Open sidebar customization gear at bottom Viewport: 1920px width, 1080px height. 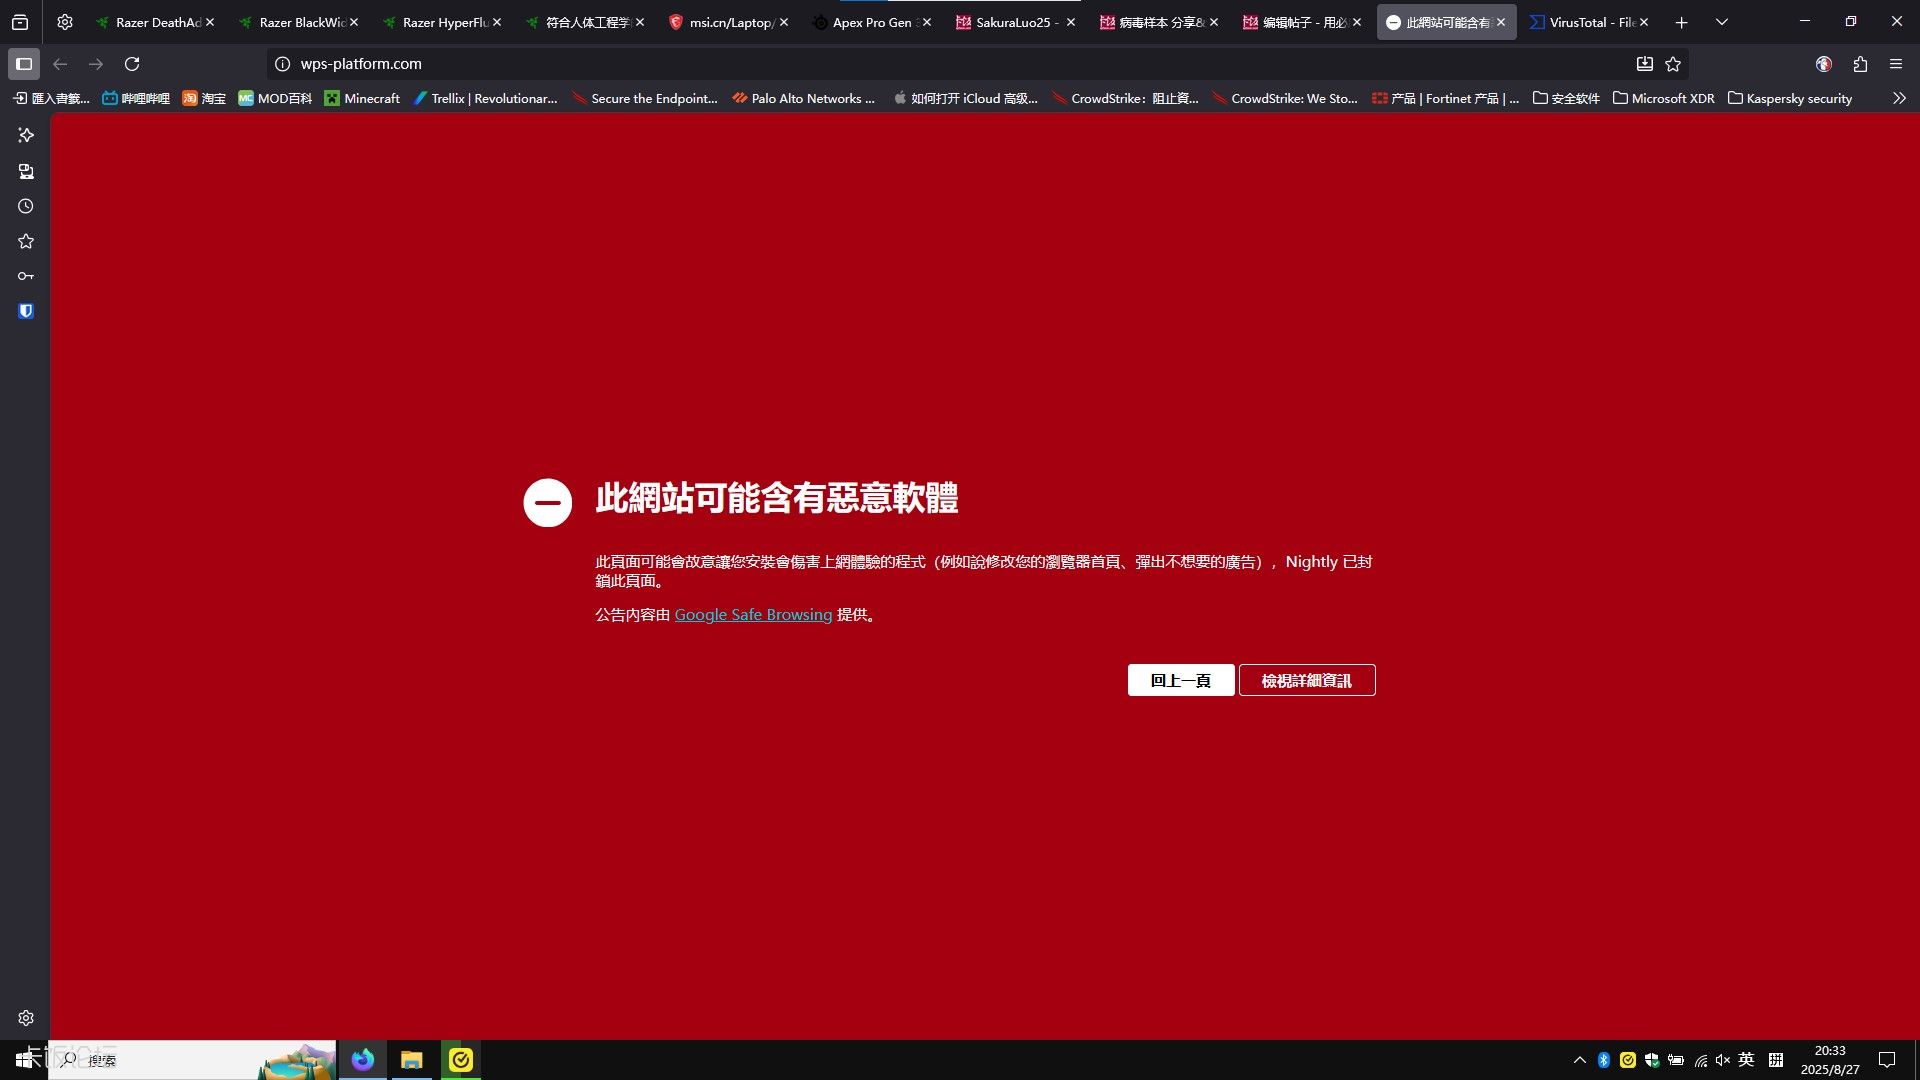tap(26, 1018)
